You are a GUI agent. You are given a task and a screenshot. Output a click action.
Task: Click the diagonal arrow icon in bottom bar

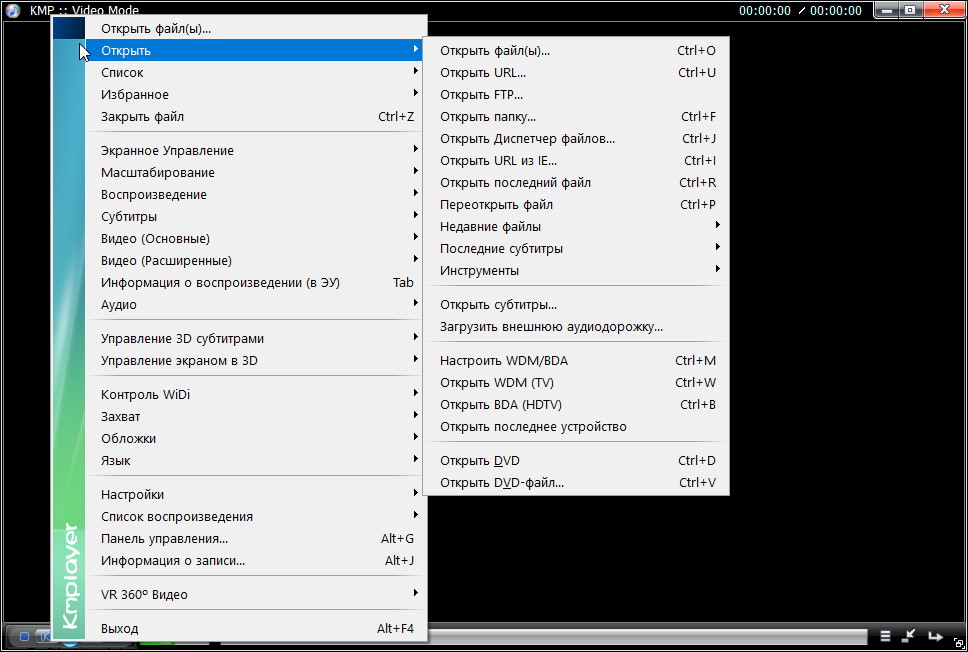909,636
